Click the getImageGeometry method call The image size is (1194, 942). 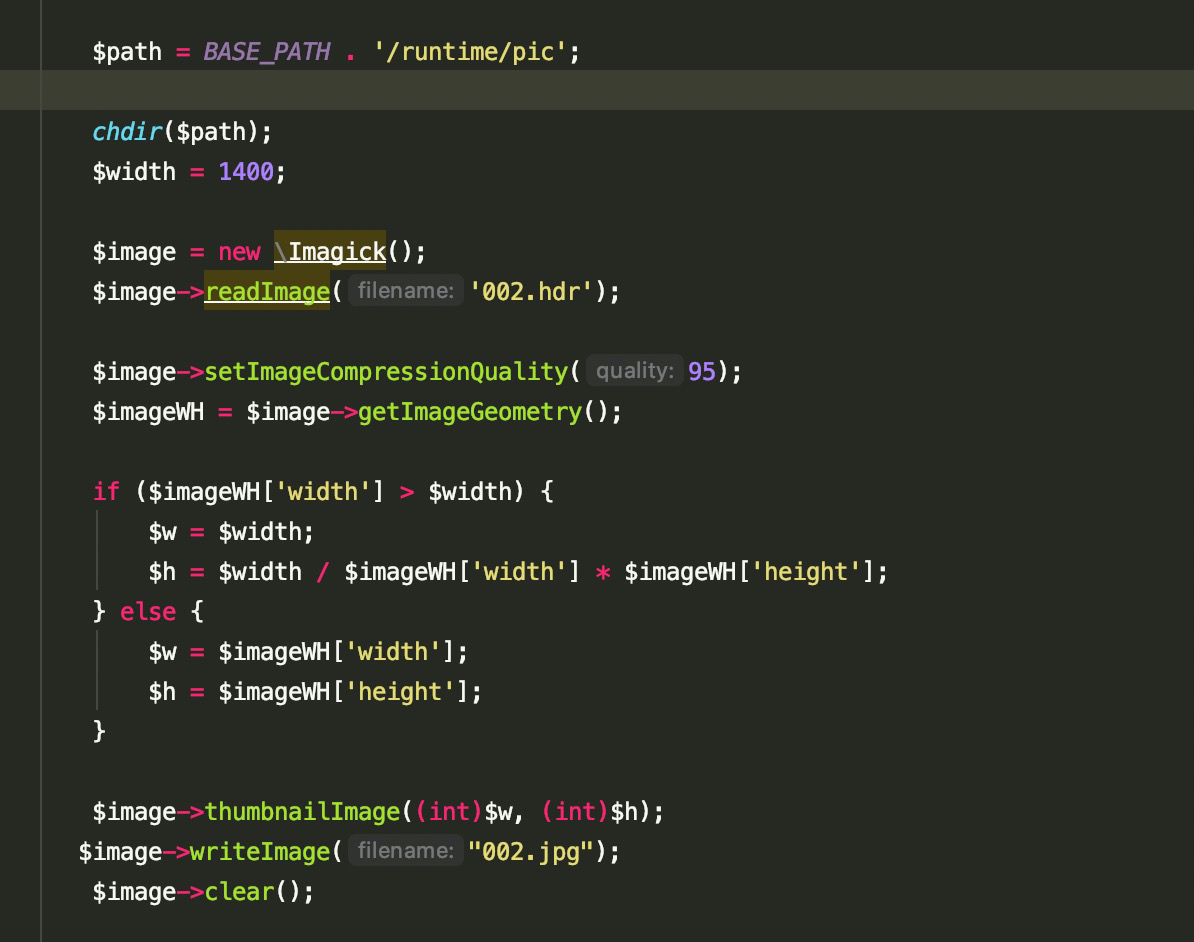click(470, 411)
